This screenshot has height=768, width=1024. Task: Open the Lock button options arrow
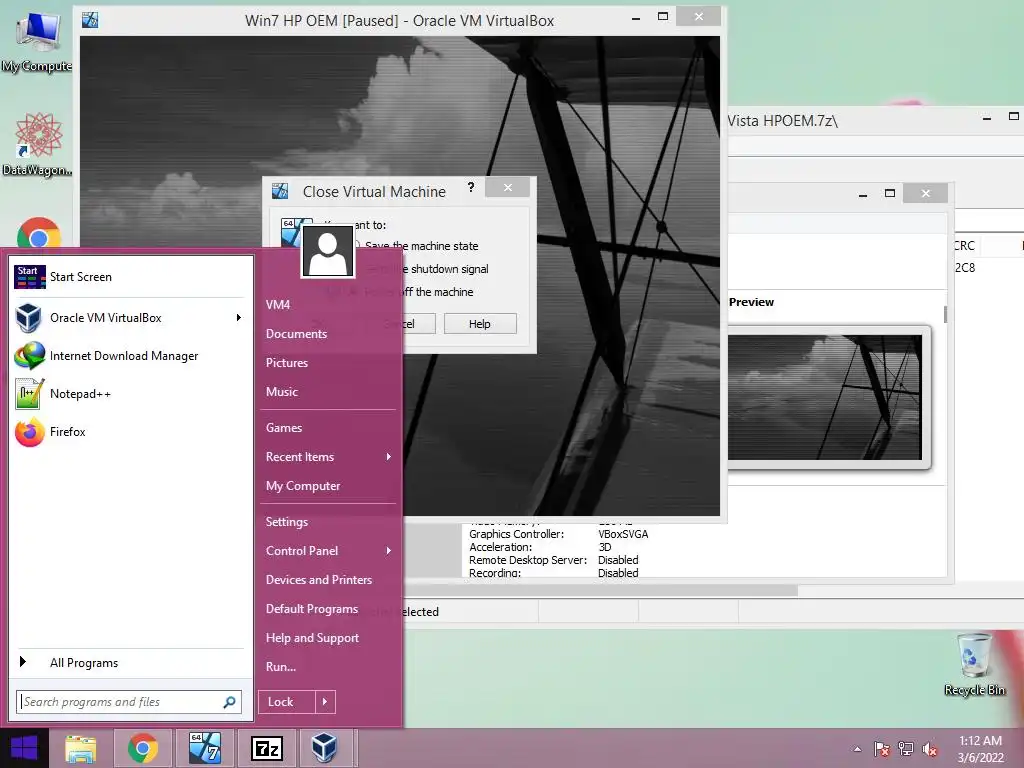pyautogui.click(x=325, y=702)
